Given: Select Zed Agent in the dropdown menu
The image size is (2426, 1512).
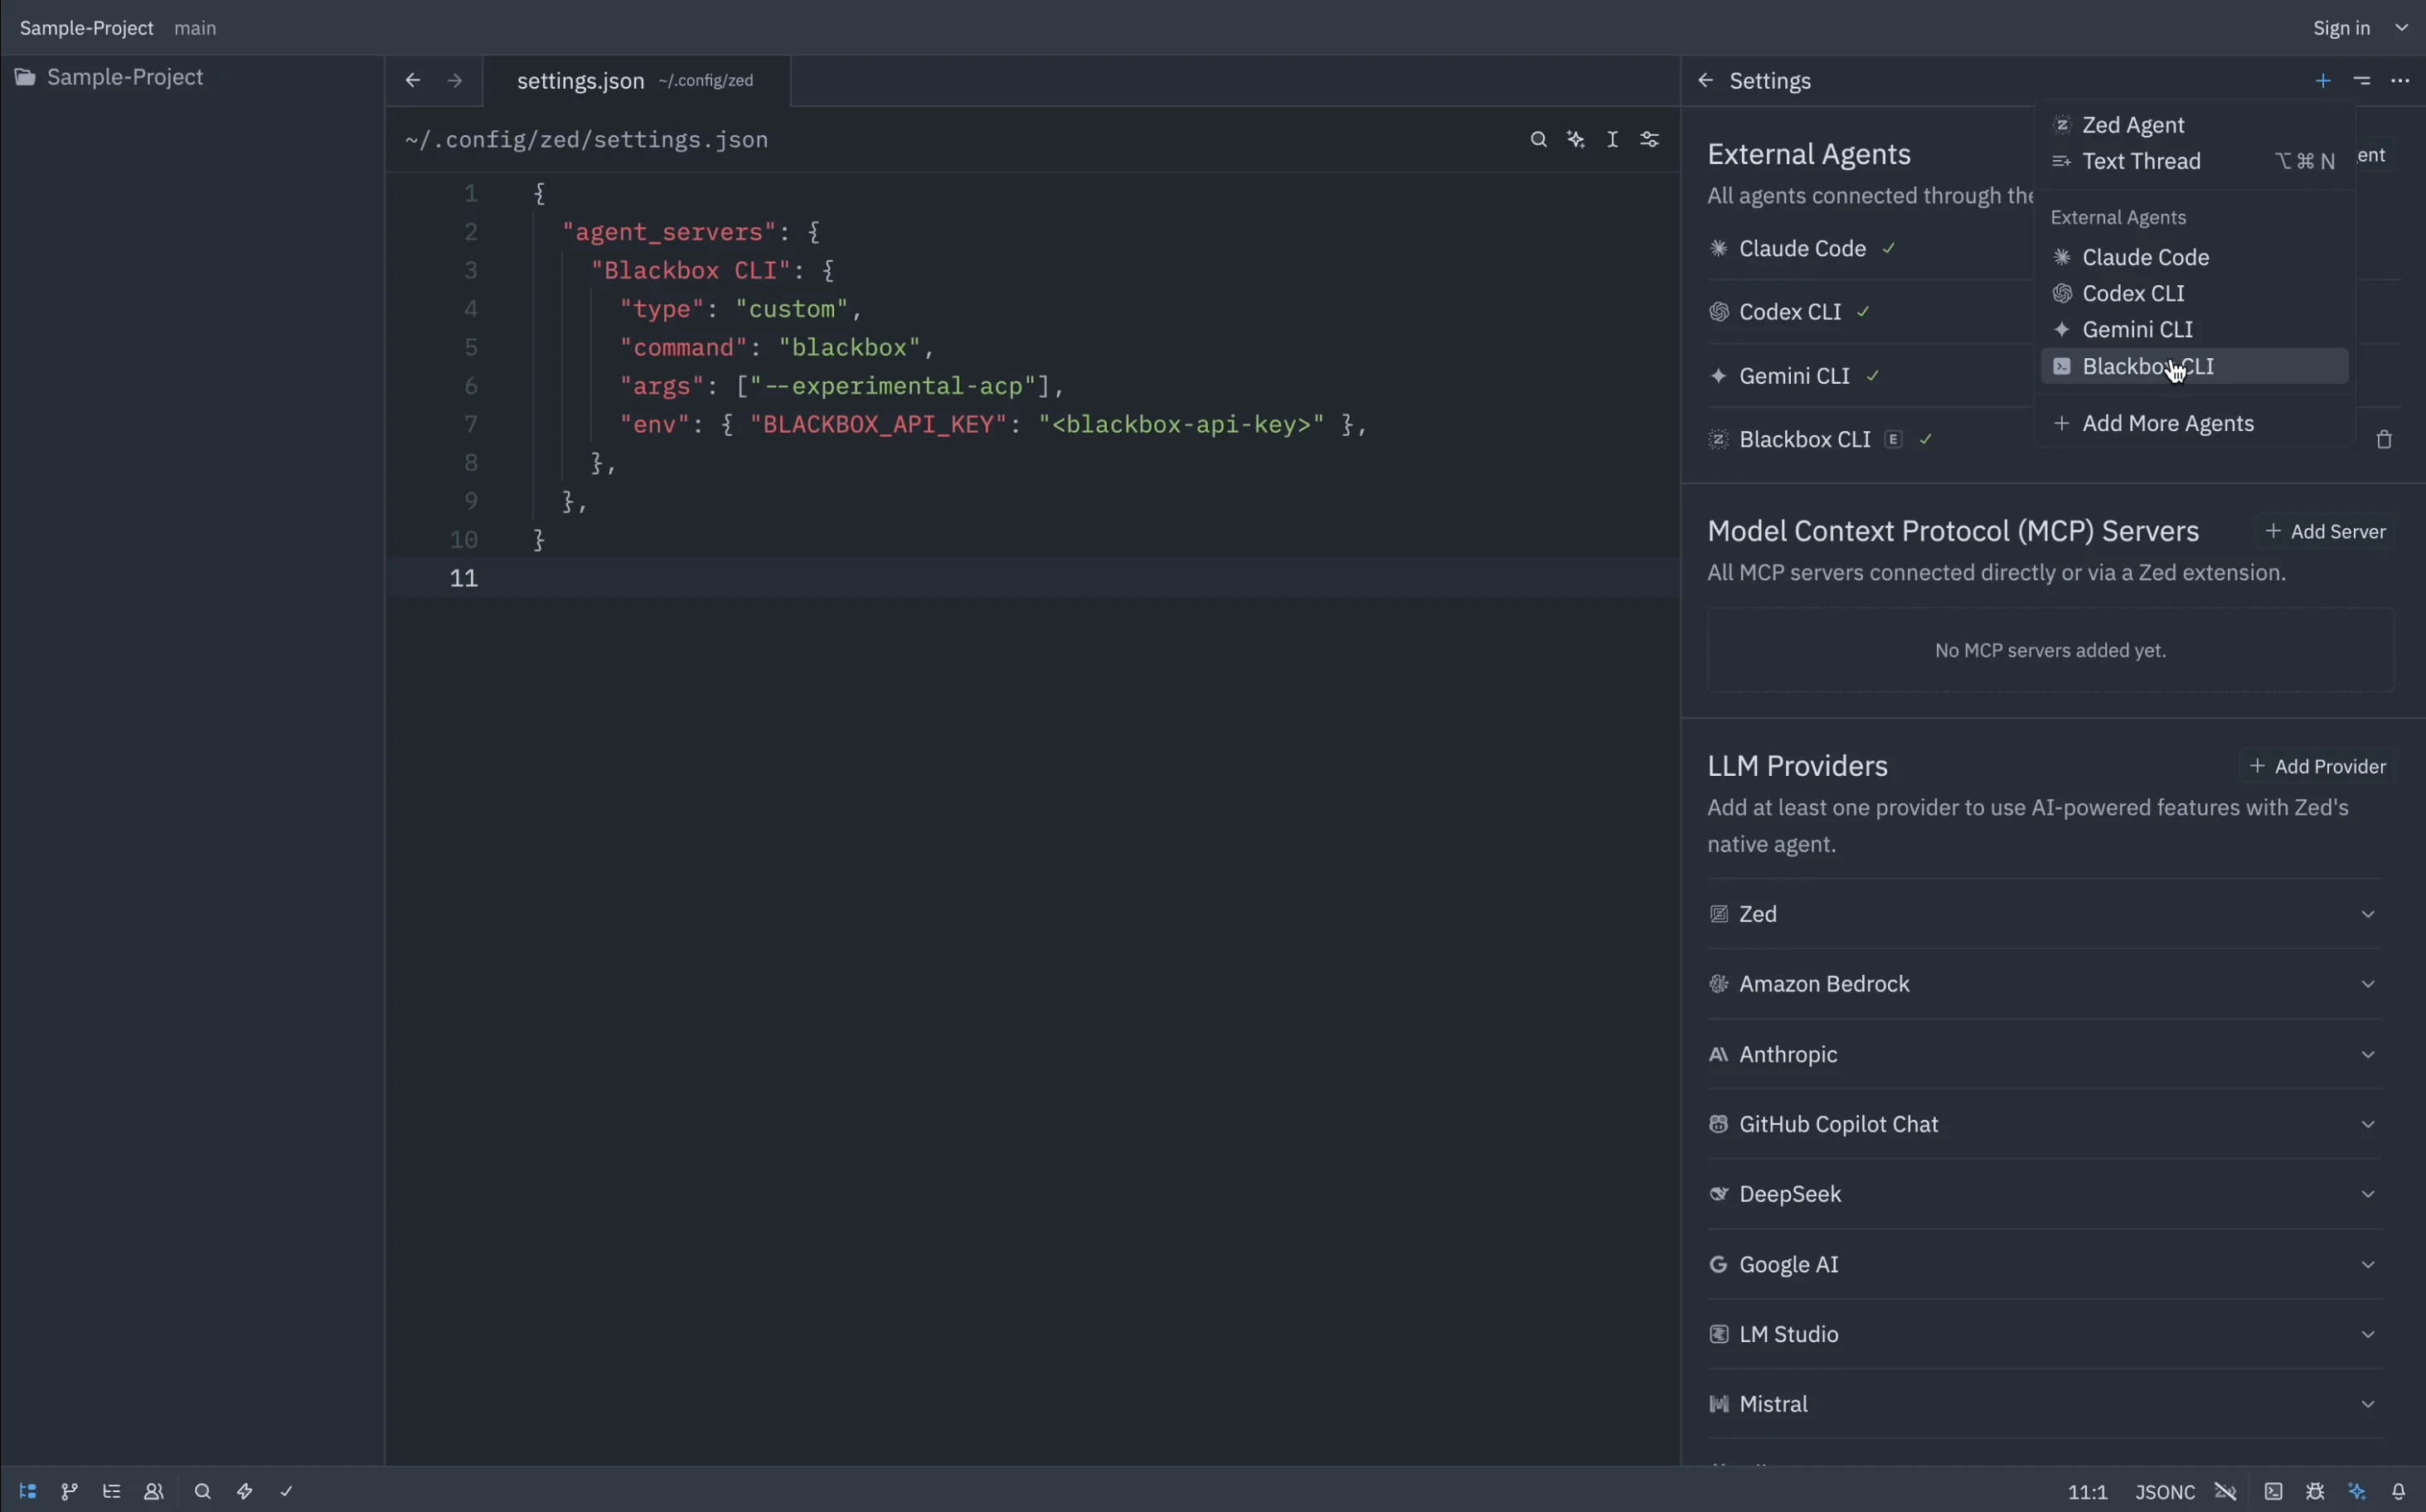Looking at the screenshot, I should tap(2194, 125).
